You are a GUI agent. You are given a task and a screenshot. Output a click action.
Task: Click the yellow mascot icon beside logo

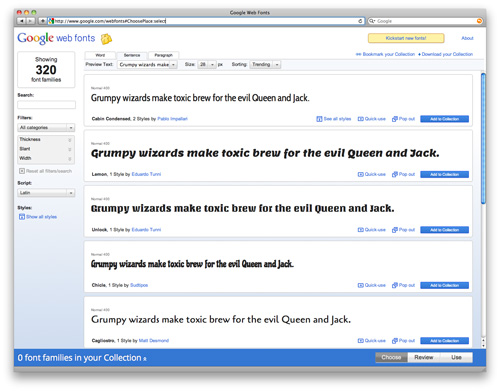[x=106, y=39]
